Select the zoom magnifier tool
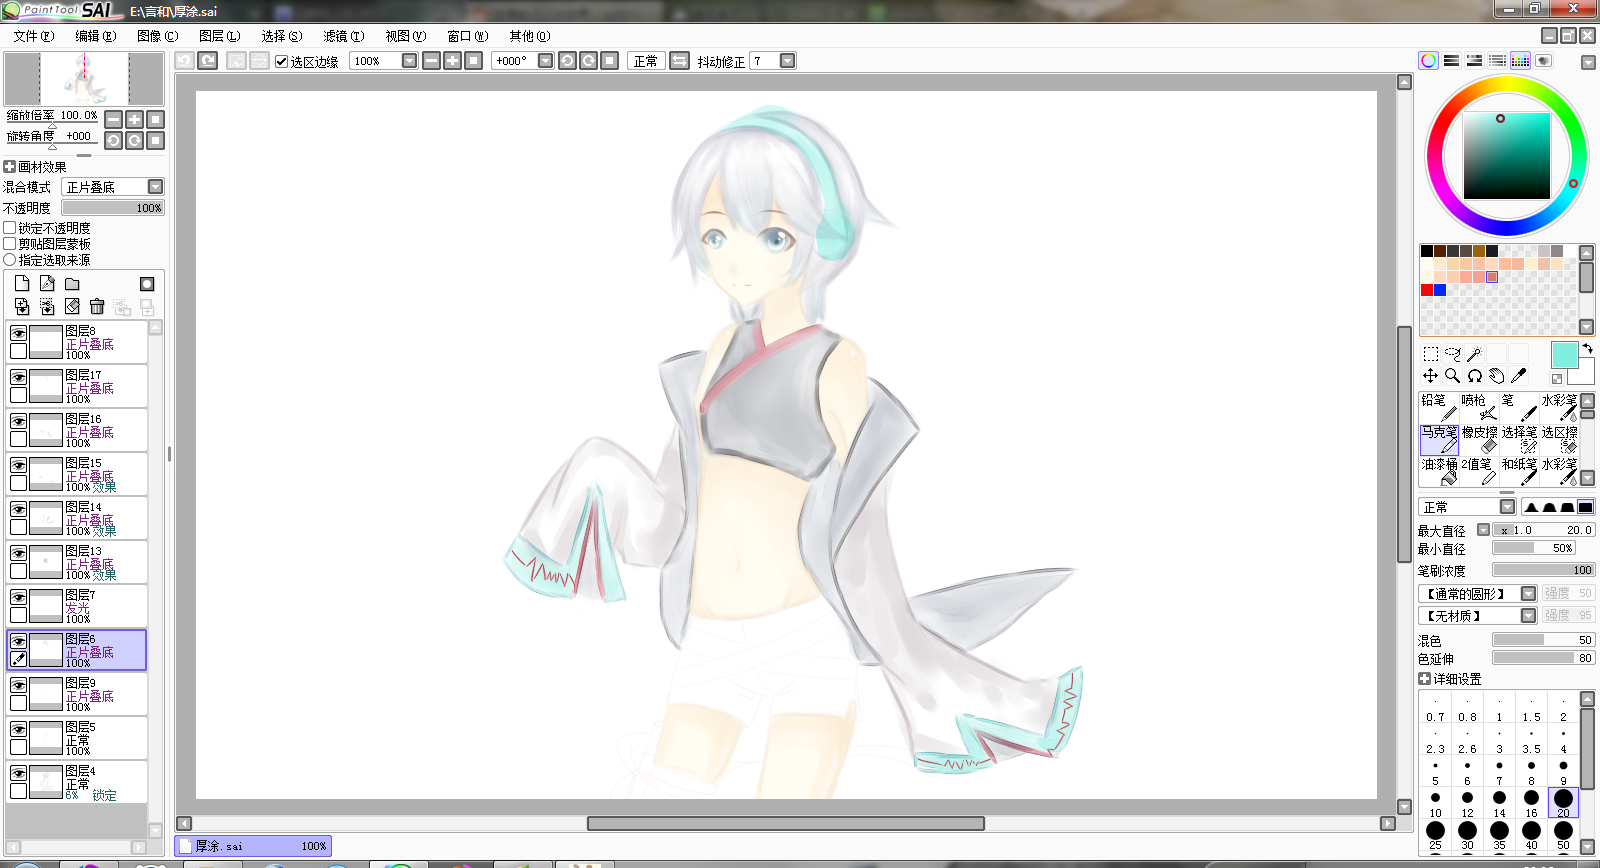 (1452, 376)
